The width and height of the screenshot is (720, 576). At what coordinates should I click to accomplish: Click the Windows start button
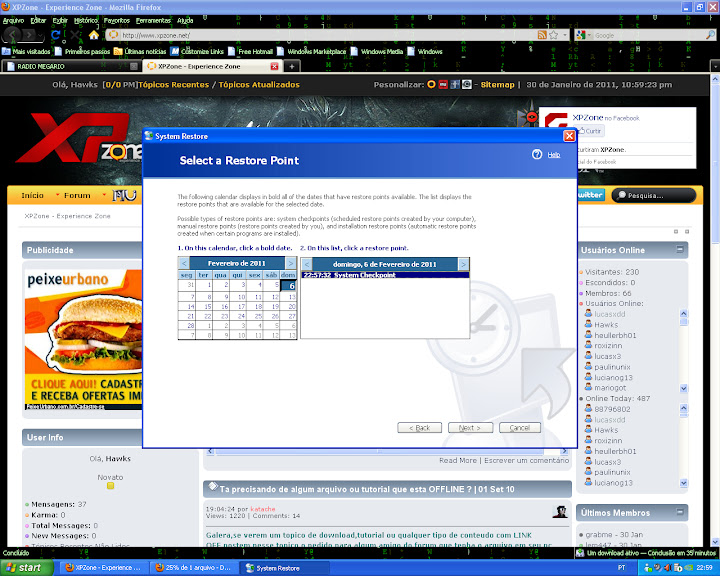point(27,568)
